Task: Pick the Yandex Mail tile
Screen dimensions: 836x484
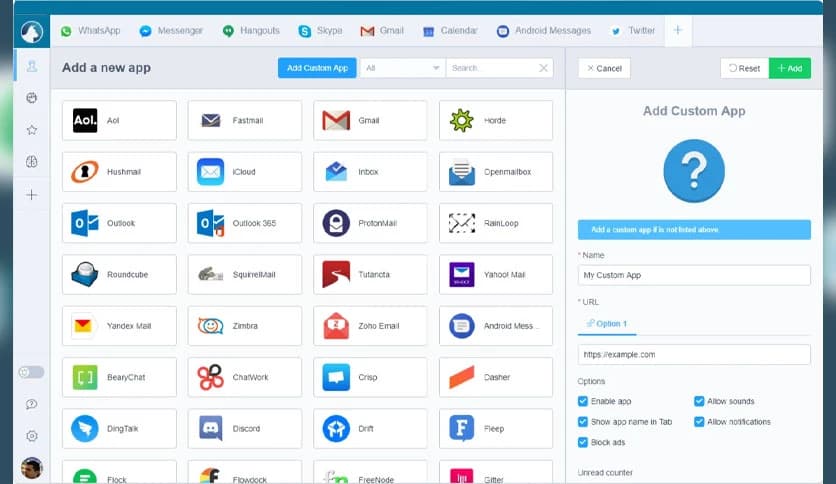Action: point(119,326)
